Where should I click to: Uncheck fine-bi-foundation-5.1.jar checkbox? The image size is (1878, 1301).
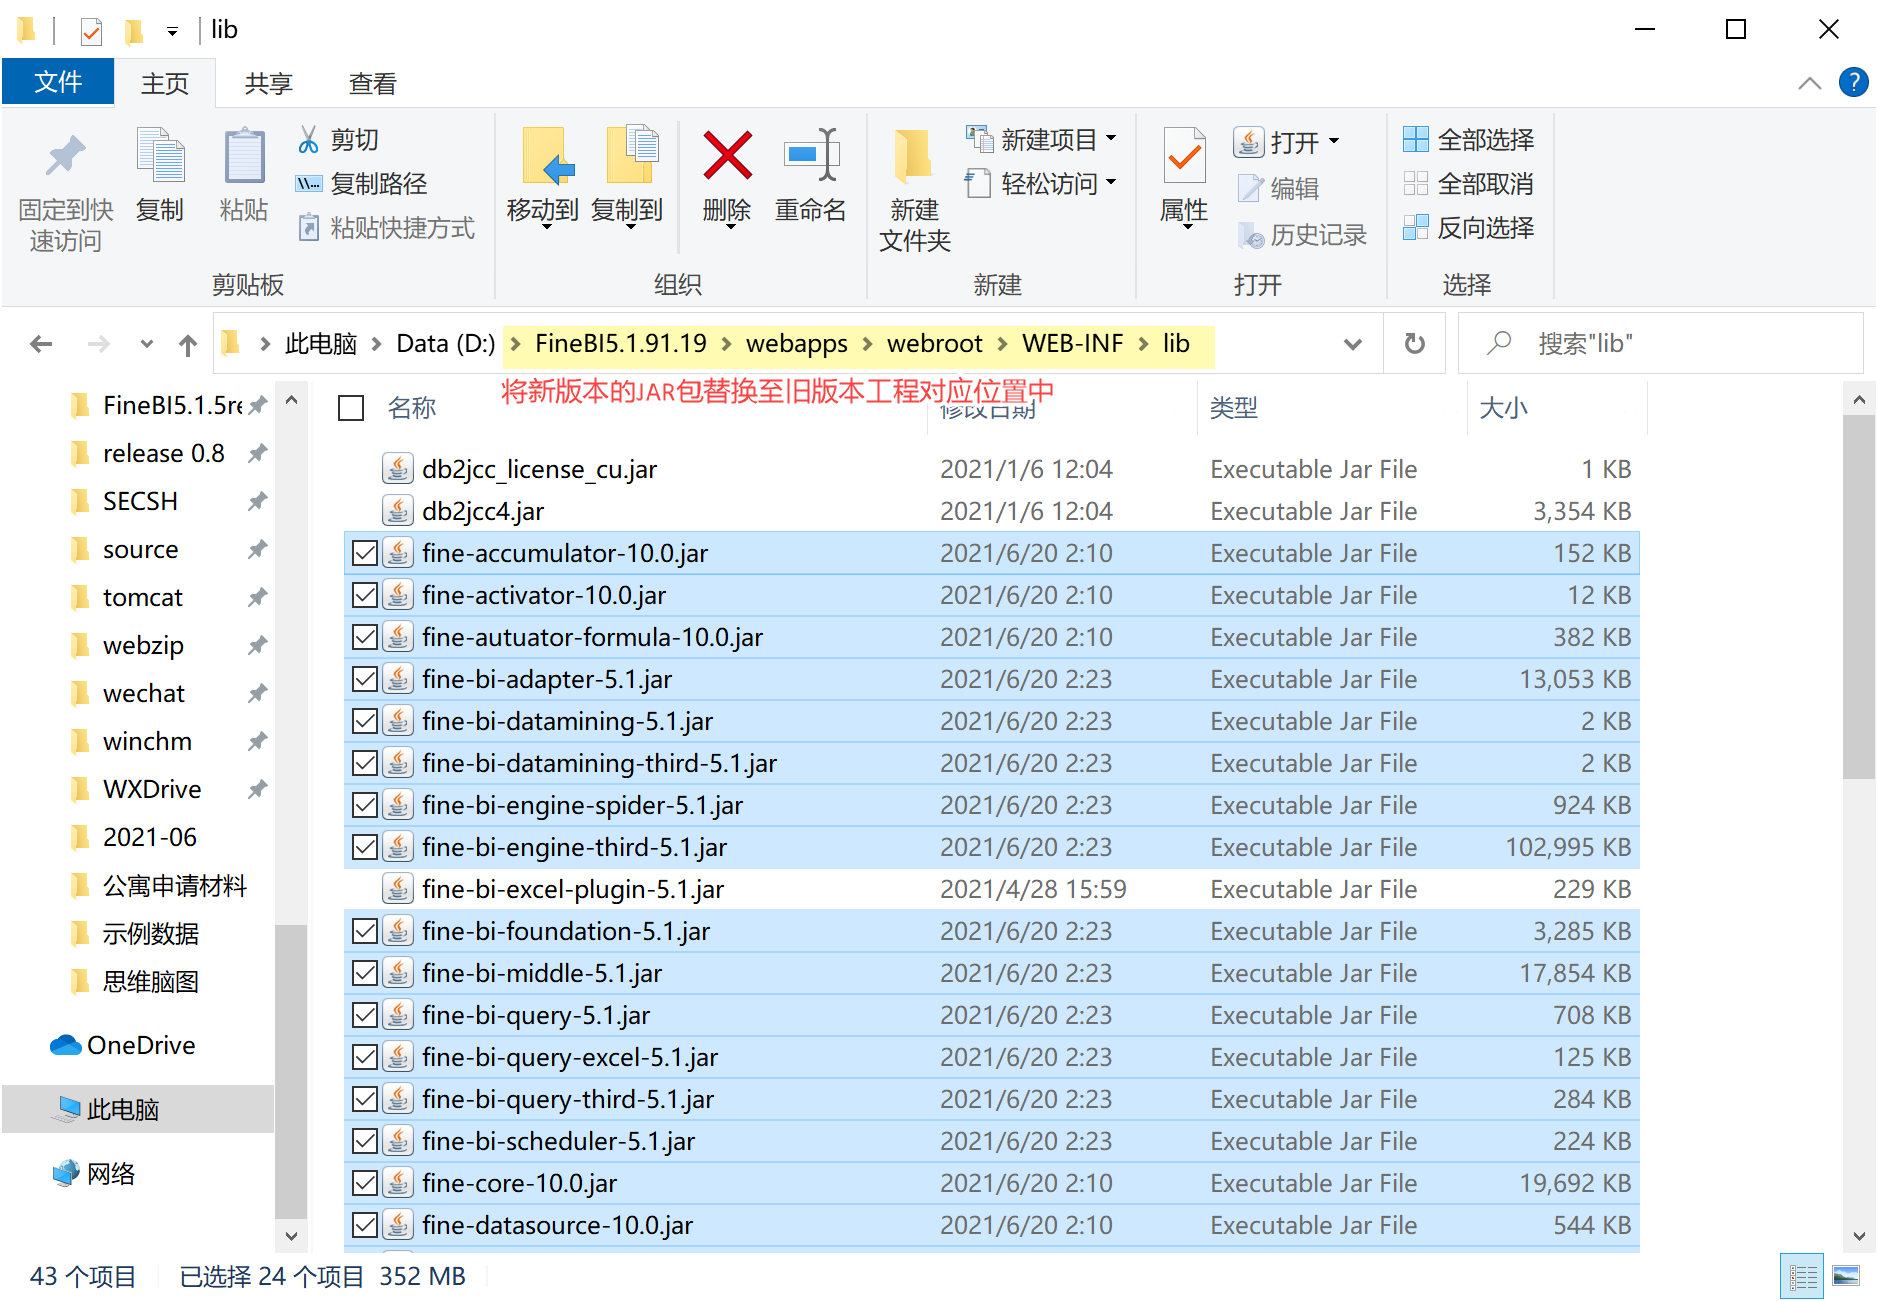(365, 931)
